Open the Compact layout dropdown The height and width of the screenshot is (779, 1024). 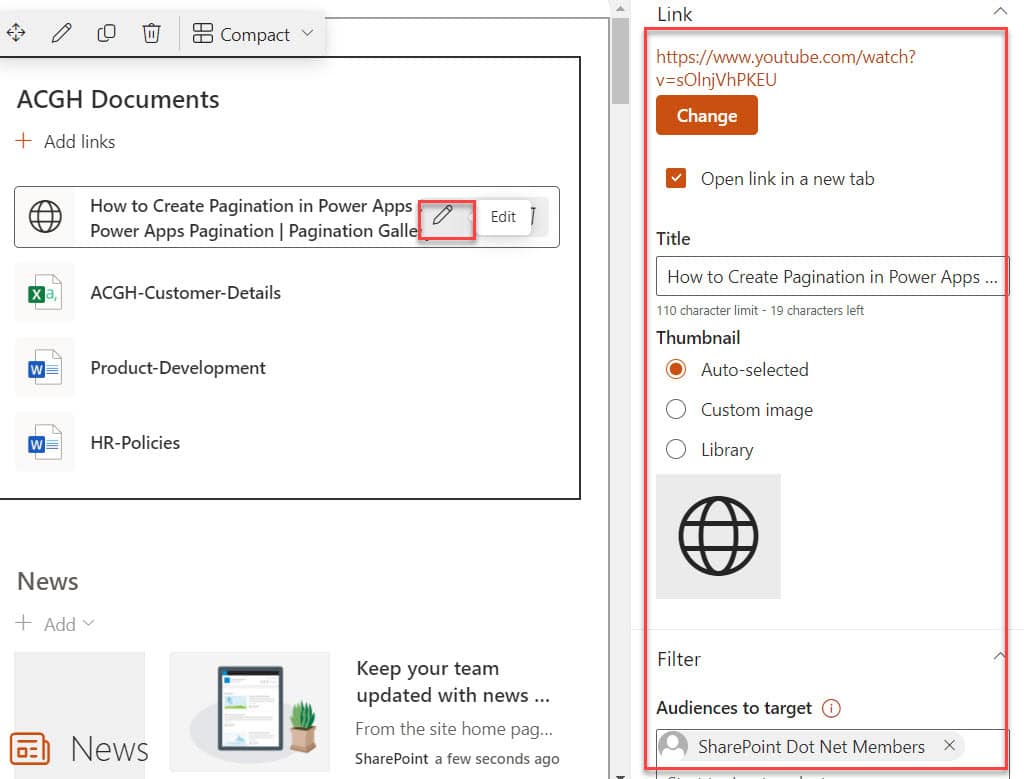tap(253, 34)
